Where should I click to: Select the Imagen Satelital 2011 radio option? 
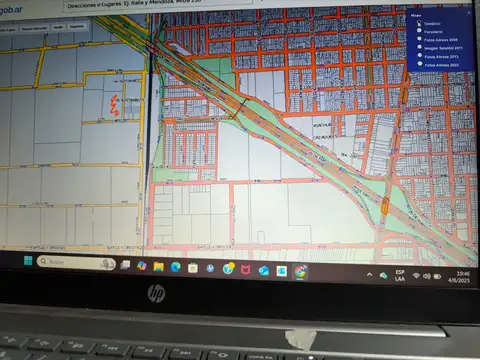pyautogui.click(x=420, y=47)
